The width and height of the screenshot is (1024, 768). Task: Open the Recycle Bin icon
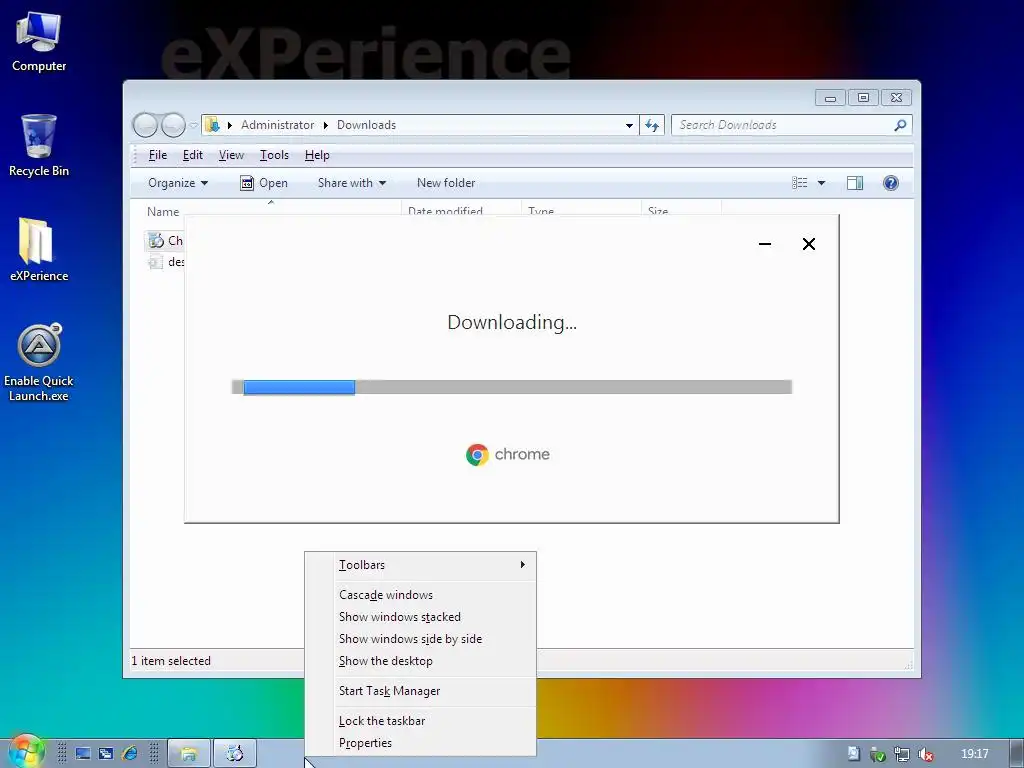coord(39,146)
